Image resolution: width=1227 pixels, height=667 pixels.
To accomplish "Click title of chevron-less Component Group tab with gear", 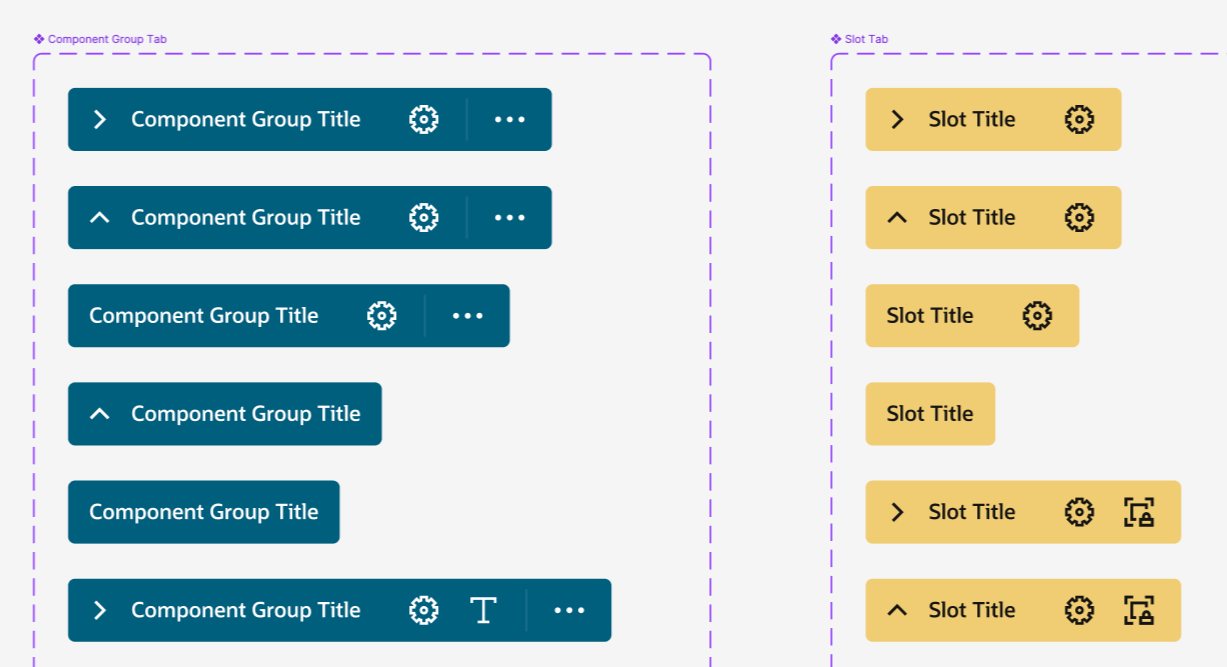I will tap(204, 315).
